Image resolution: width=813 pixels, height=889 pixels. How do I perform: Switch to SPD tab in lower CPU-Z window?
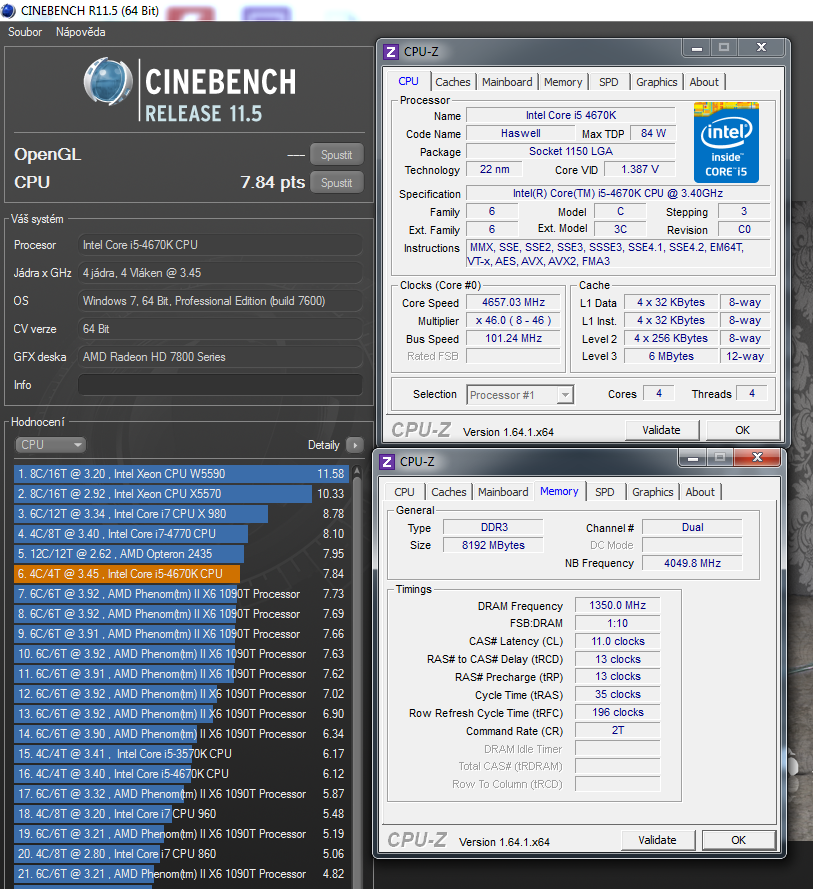pos(604,492)
